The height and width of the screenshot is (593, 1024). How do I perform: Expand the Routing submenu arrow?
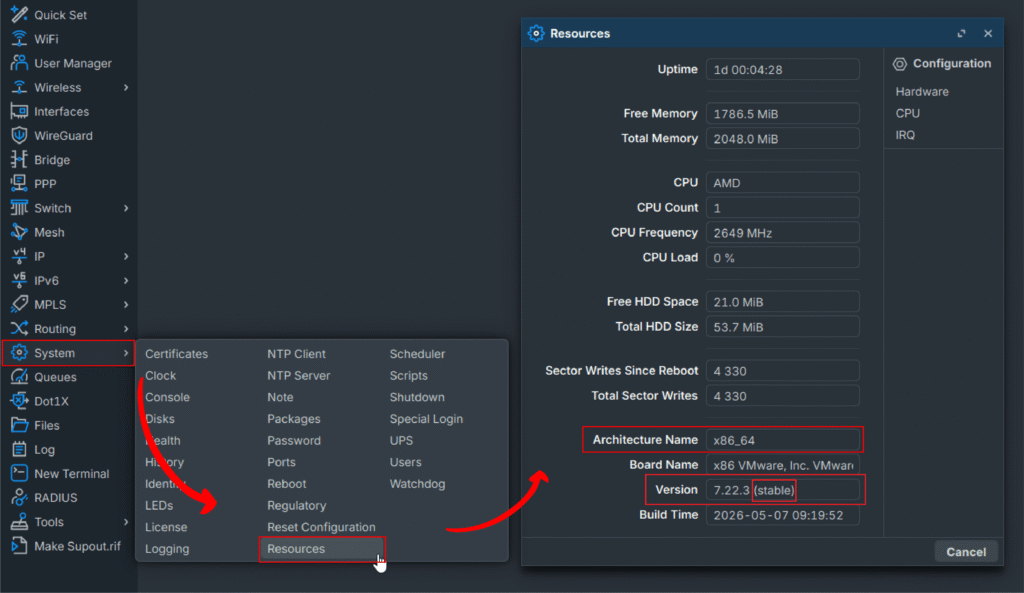coord(126,329)
